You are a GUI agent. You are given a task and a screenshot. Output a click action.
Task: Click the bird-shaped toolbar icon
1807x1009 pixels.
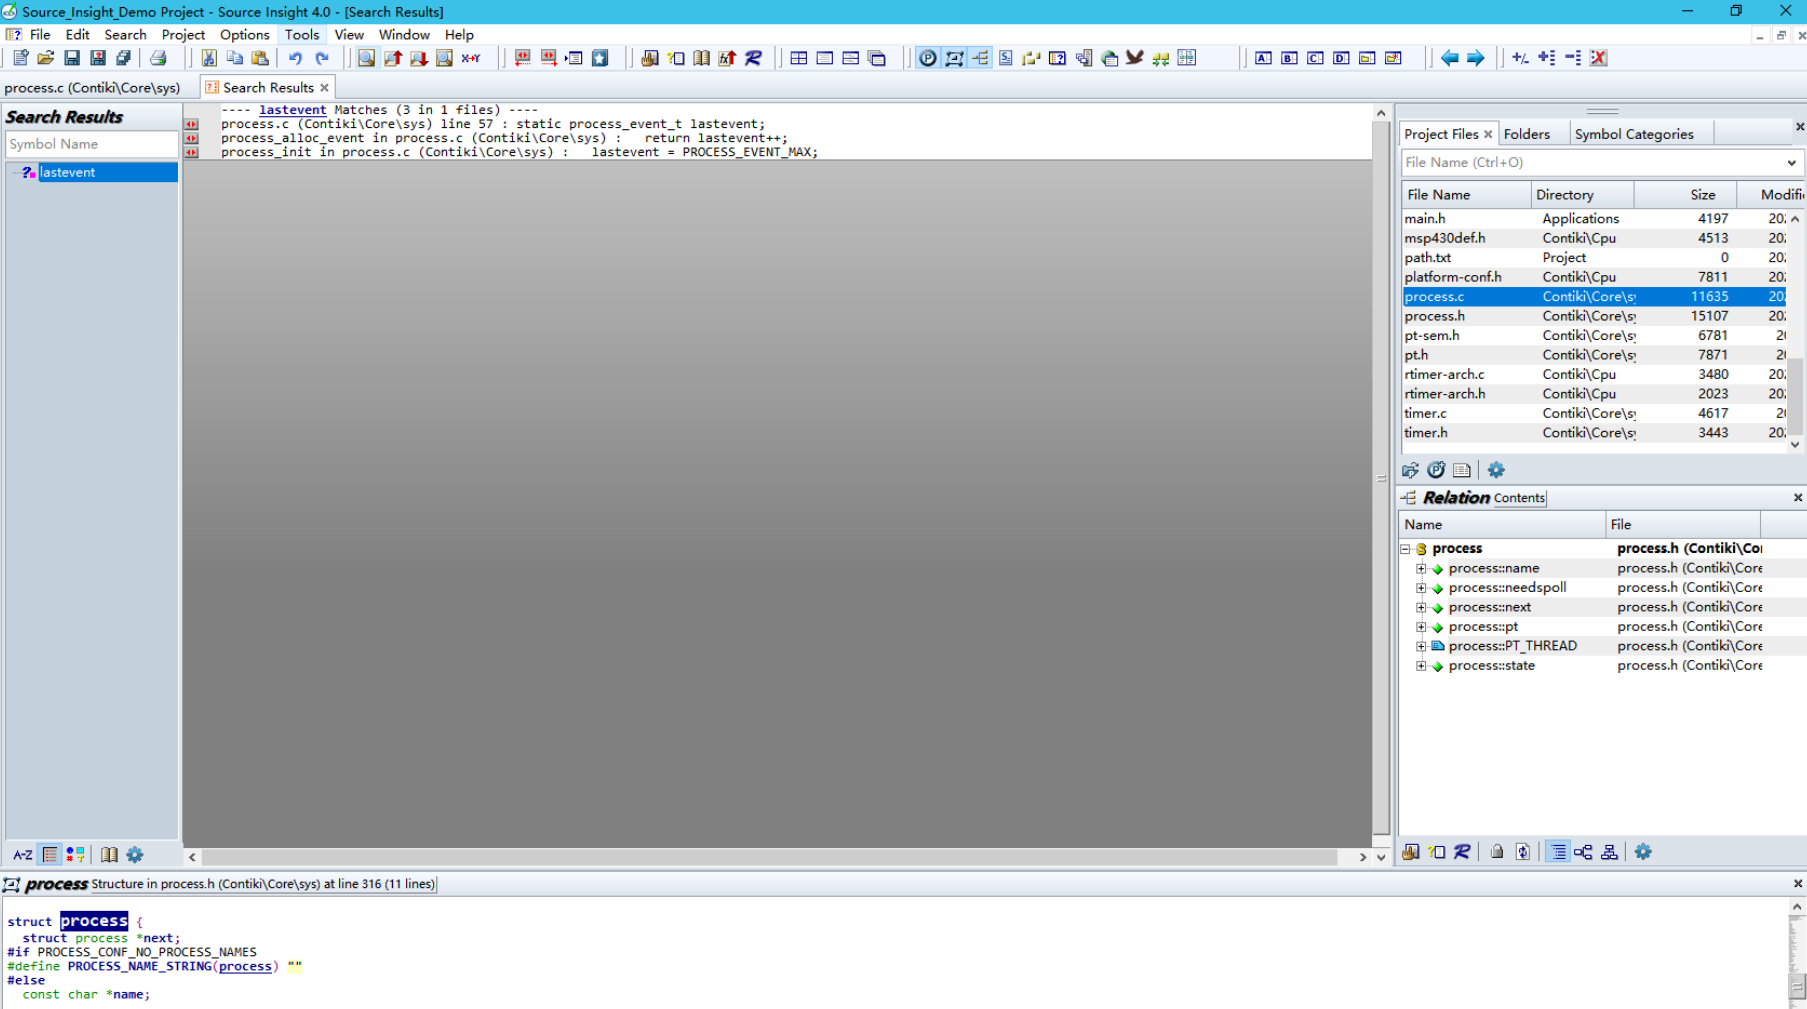pyautogui.click(x=1135, y=58)
